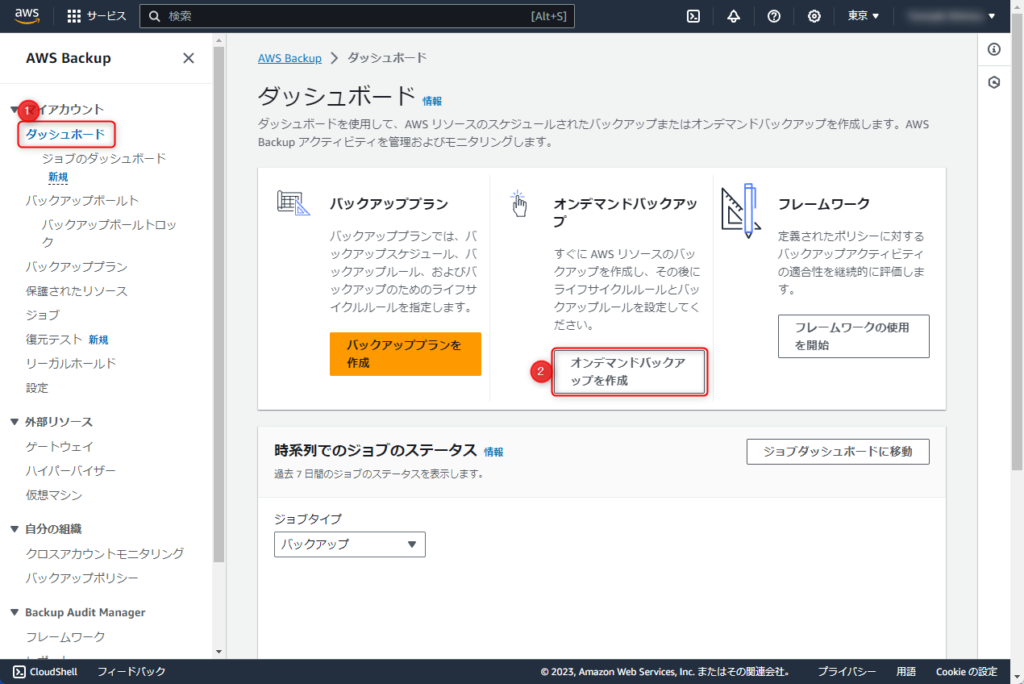This screenshot has height=684, width=1024.
Task: Click the フィードバック footer link
Action: click(x=131, y=672)
